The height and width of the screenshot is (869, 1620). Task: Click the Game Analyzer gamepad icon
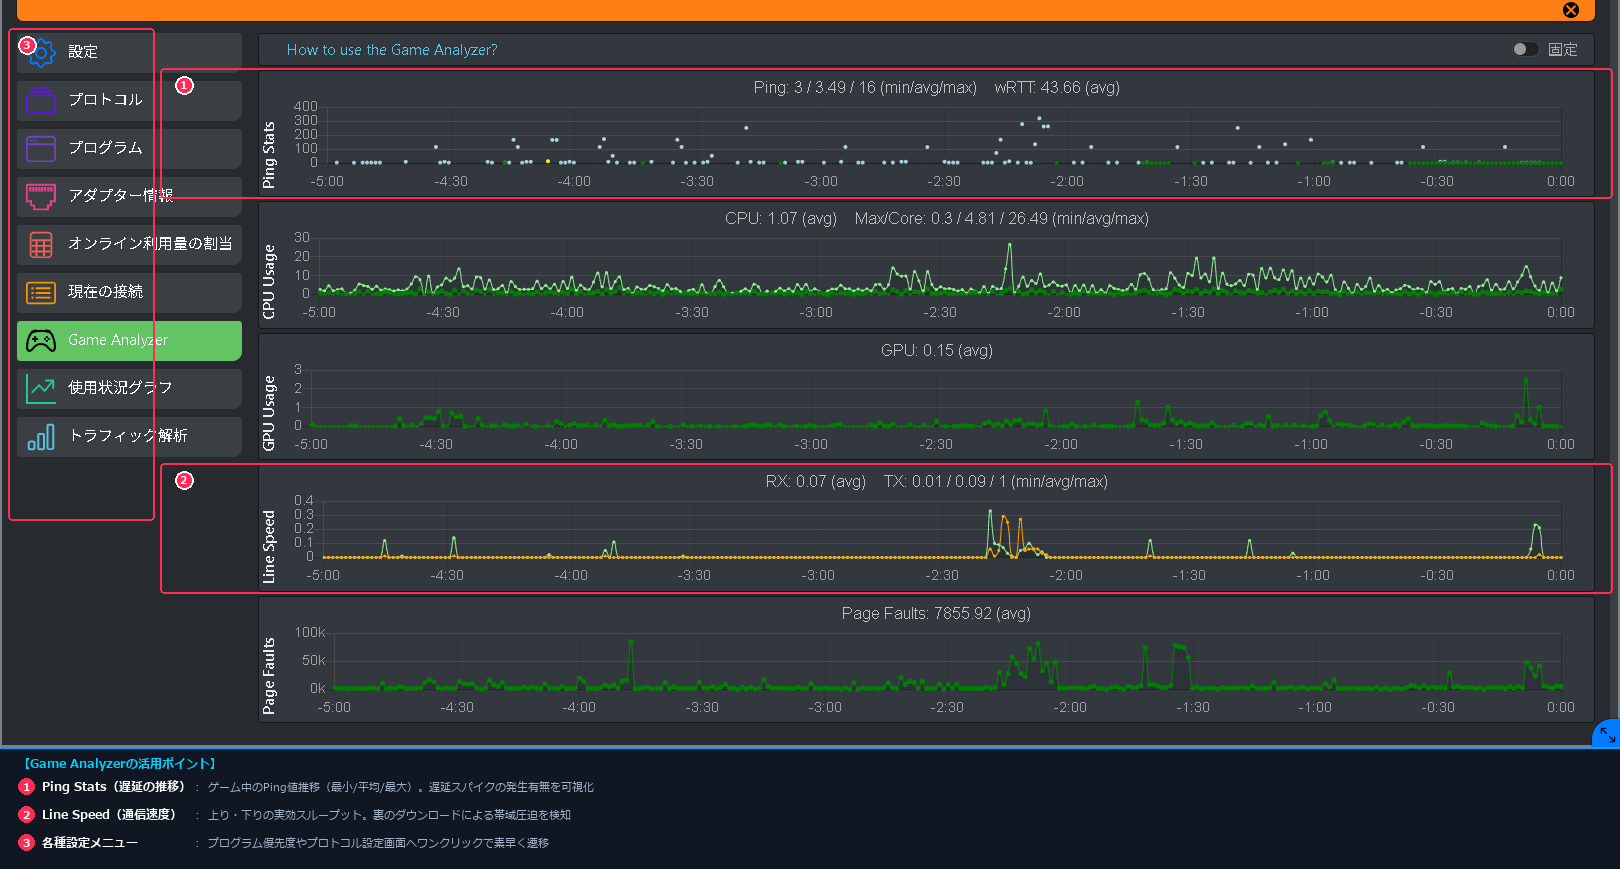[41, 341]
